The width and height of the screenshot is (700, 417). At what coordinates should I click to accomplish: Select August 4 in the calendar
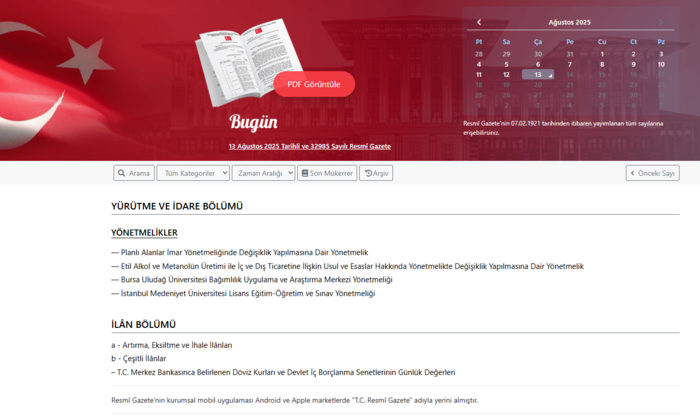click(479, 64)
